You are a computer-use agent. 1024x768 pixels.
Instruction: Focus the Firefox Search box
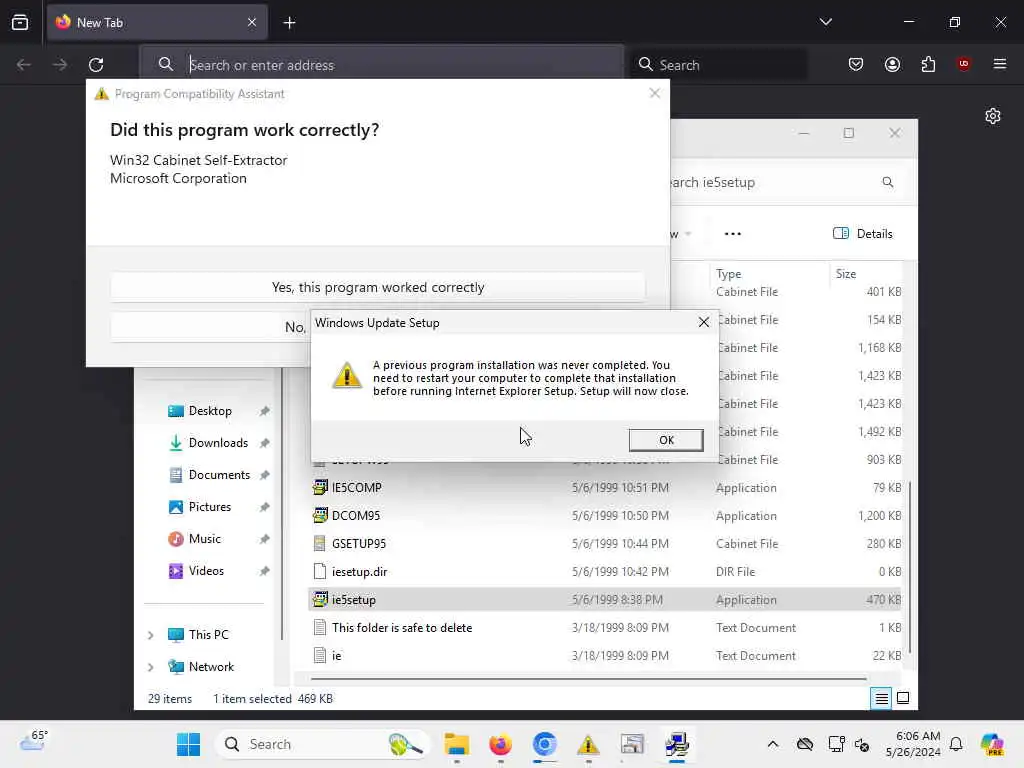(x=718, y=65)
